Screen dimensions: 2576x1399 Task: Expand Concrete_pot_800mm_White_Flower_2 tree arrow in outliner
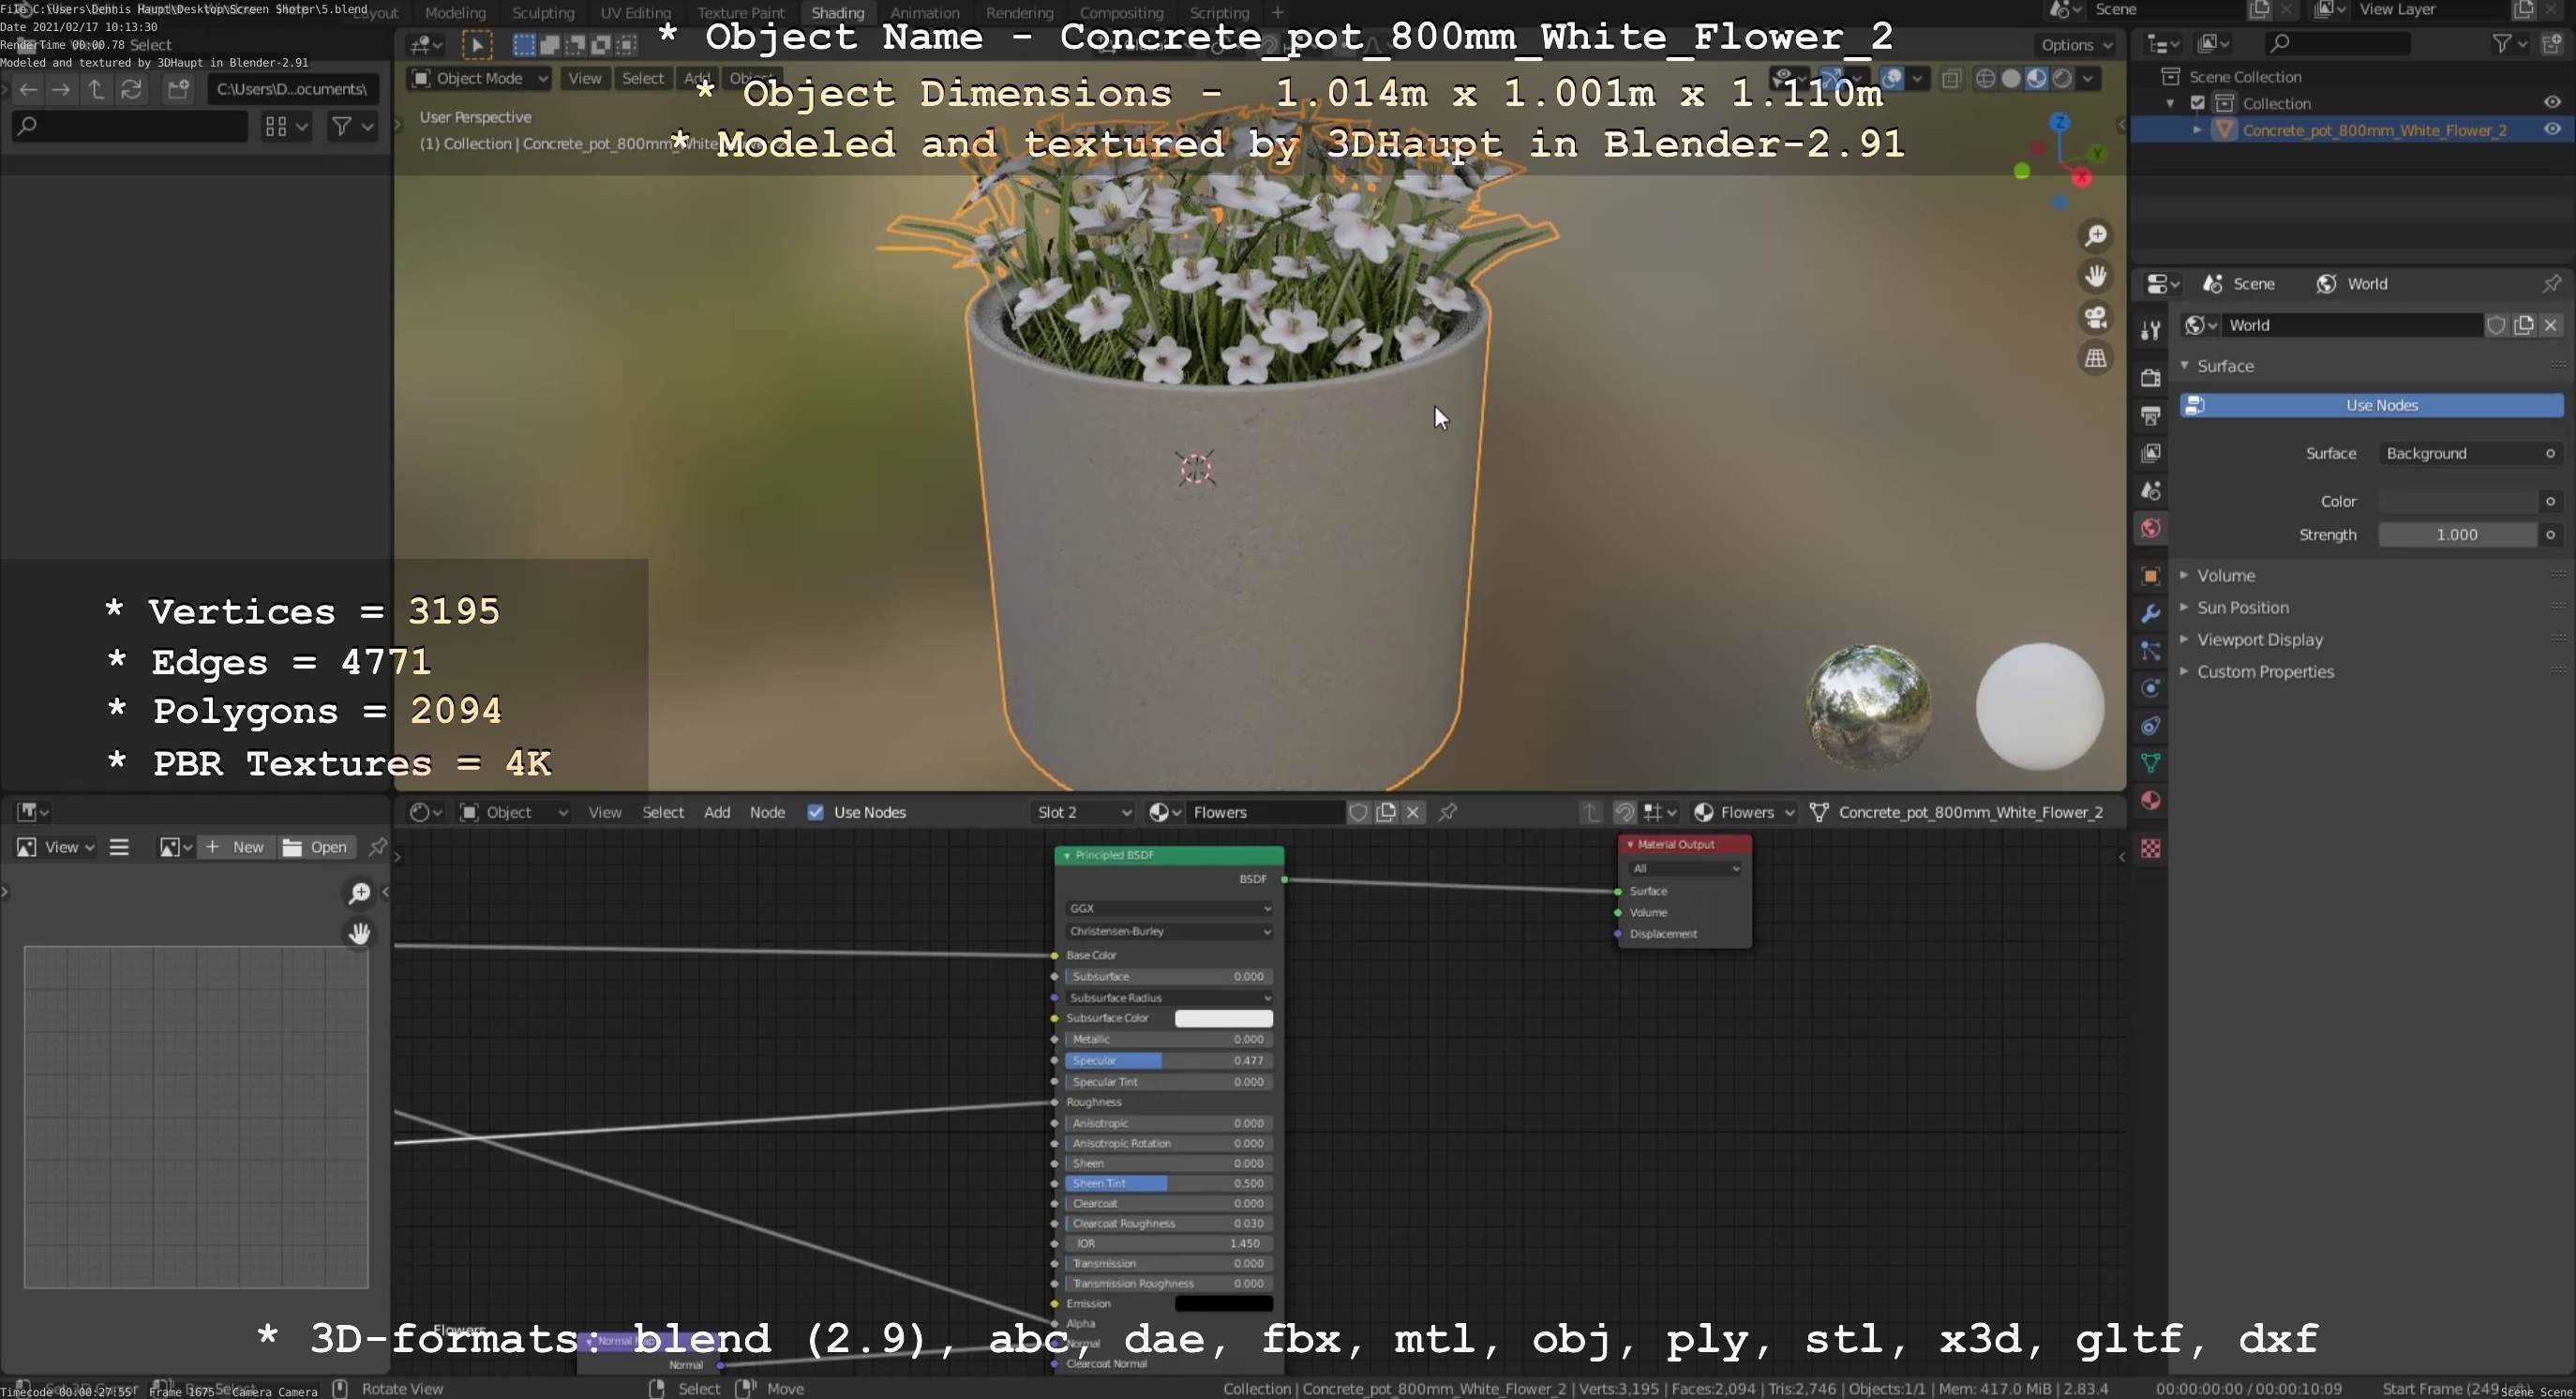pyautogui.click(x=2197, y=130)
